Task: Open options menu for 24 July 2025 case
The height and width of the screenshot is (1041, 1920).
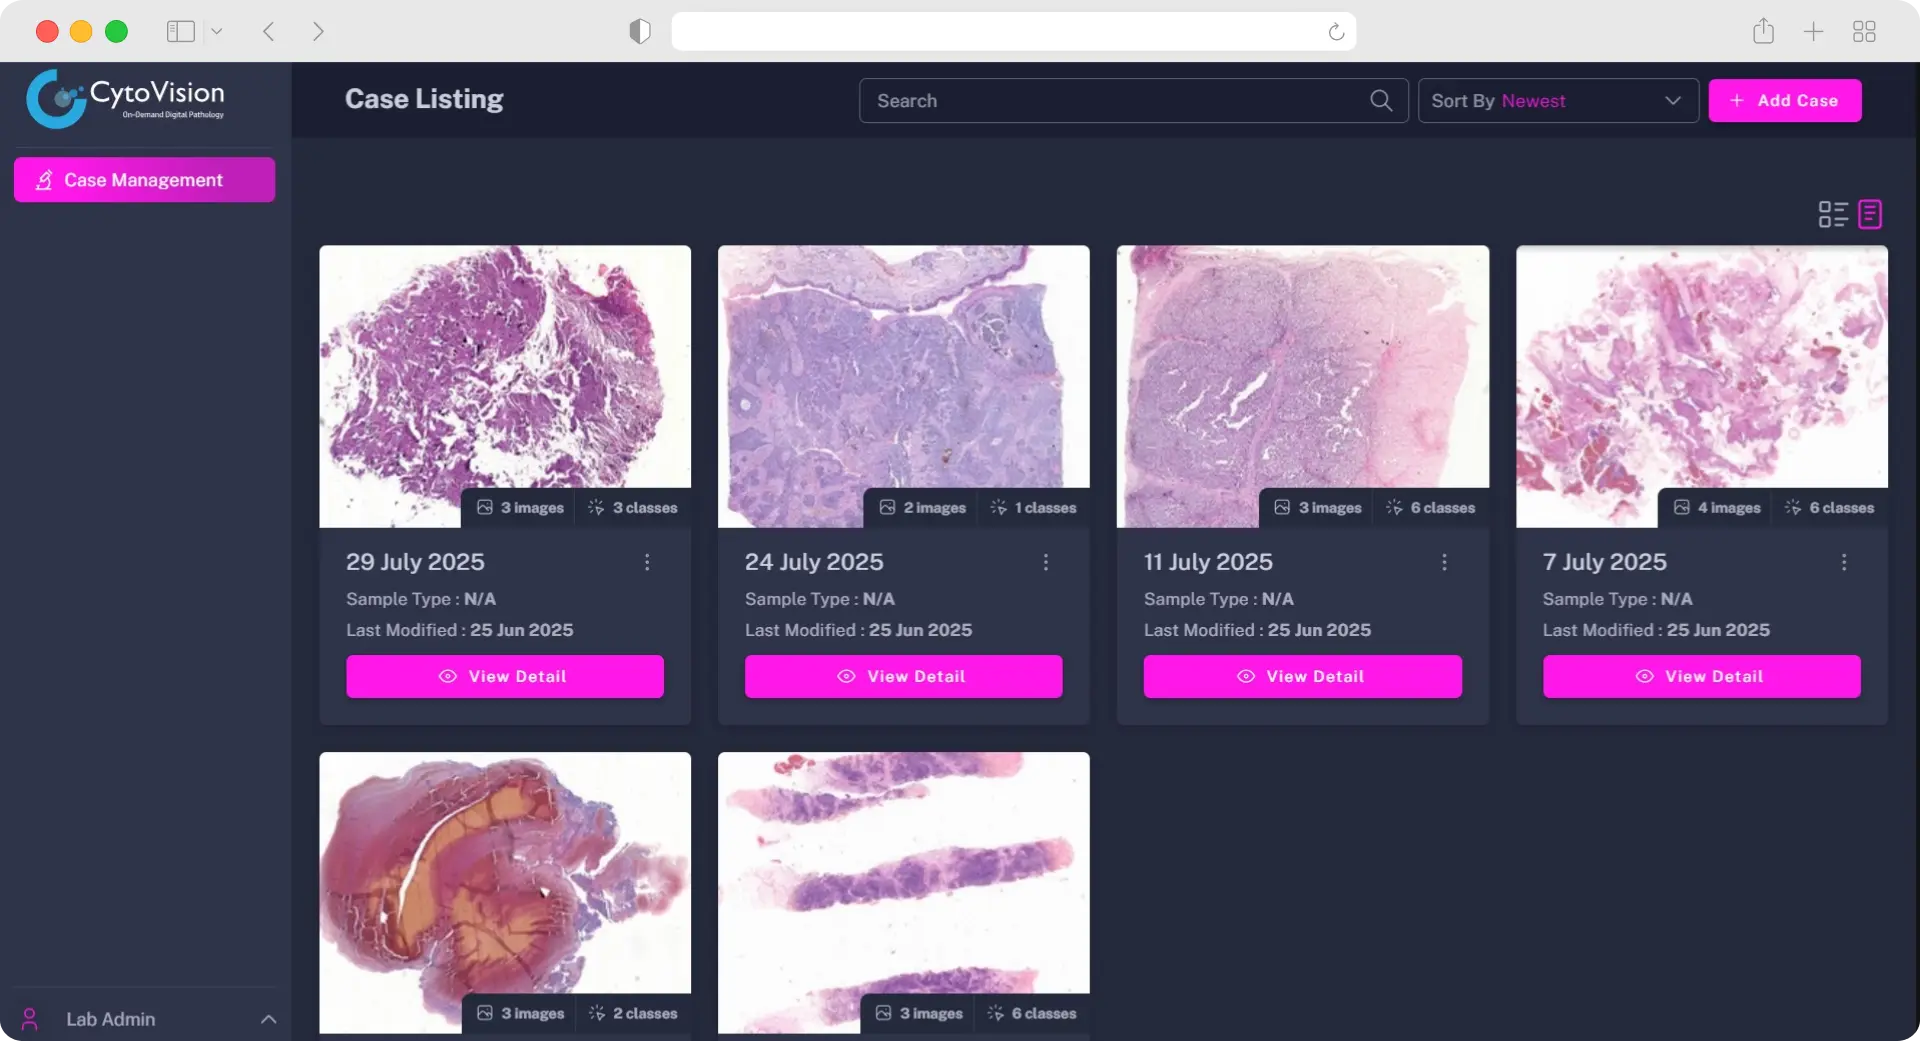Action: [1046, 562]
